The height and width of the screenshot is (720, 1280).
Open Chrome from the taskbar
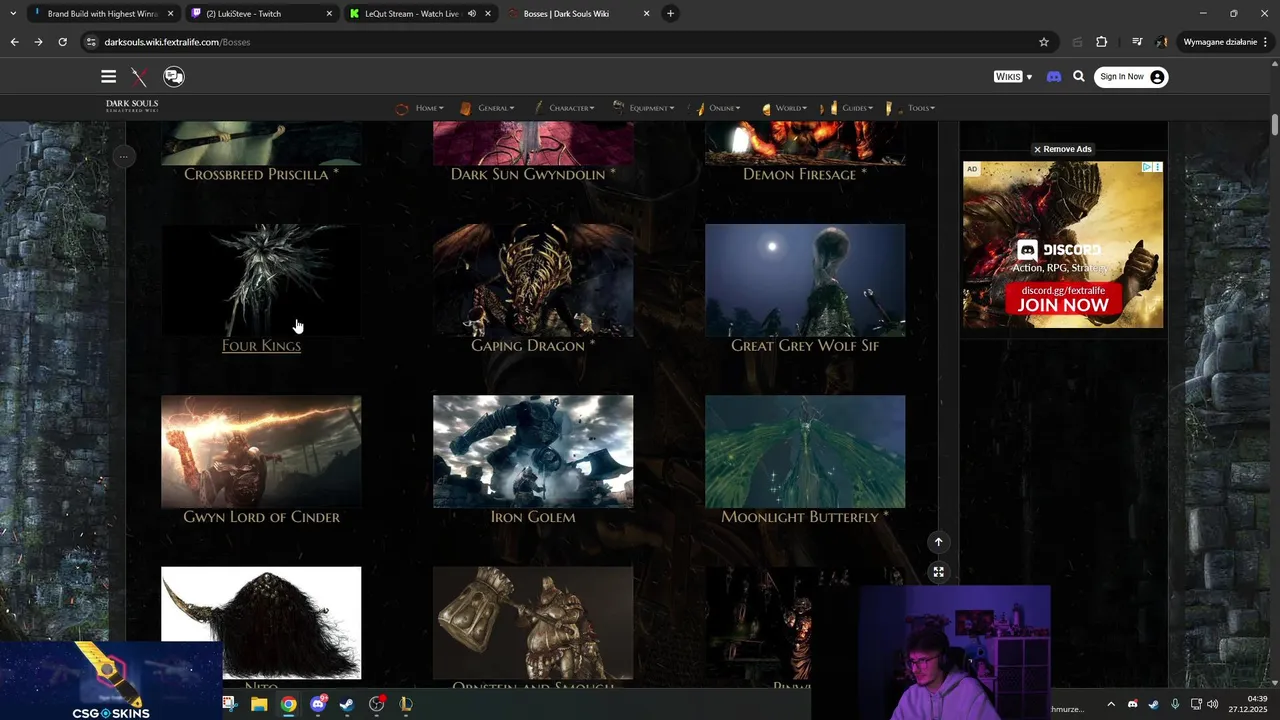click(x=288, y=704)
